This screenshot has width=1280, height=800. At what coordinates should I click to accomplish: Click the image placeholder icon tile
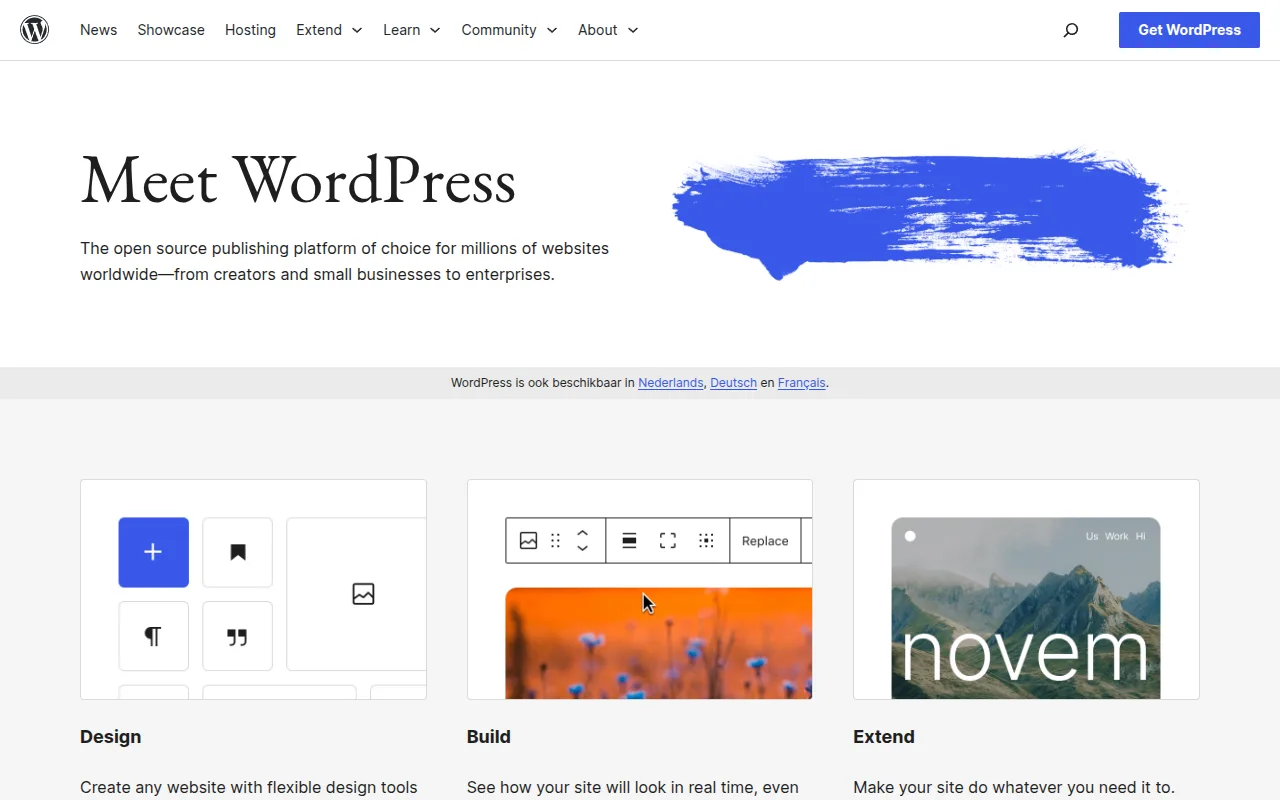[363, 594]
